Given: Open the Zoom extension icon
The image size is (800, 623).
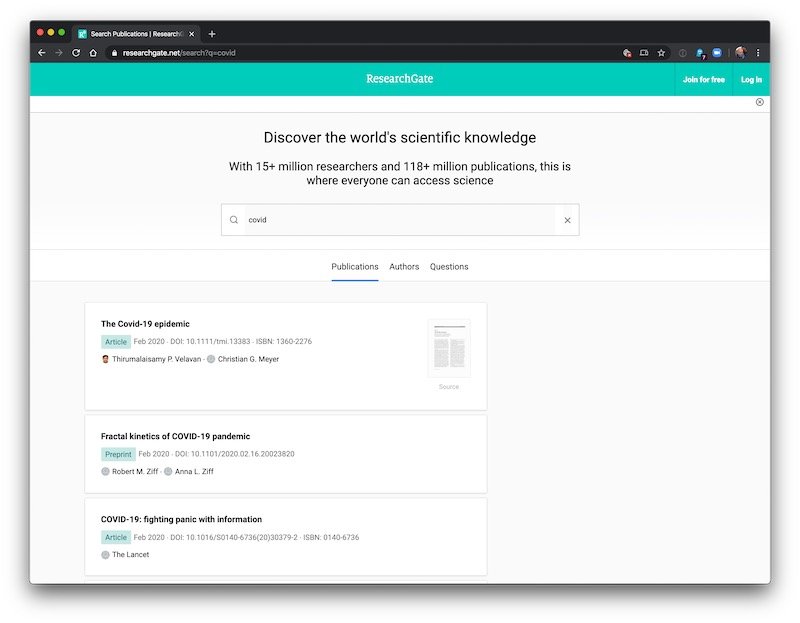Looking at the screenshot, I should pyautogui.click(x=717, y=53).
